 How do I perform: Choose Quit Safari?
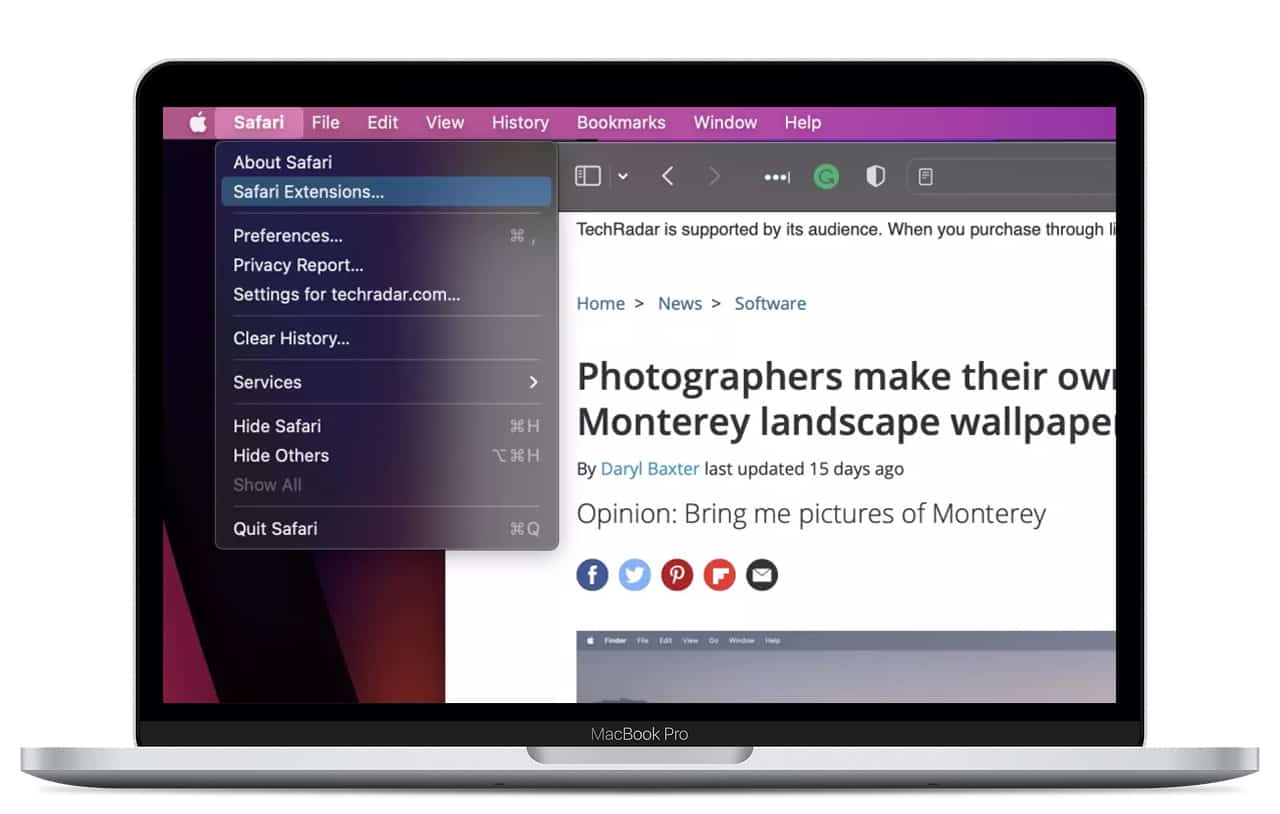(x=386, y=528)
